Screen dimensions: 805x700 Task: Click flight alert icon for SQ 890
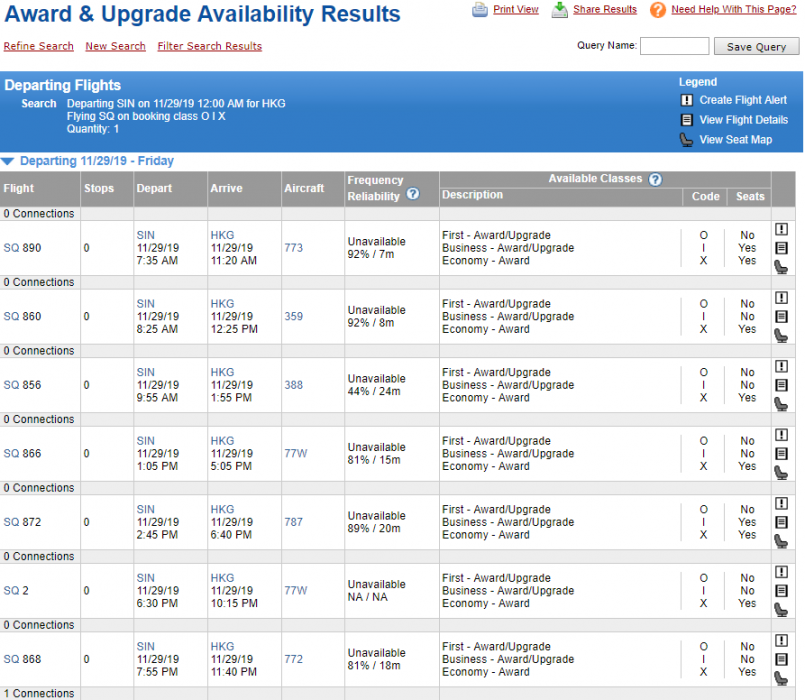tap(782, 229)
